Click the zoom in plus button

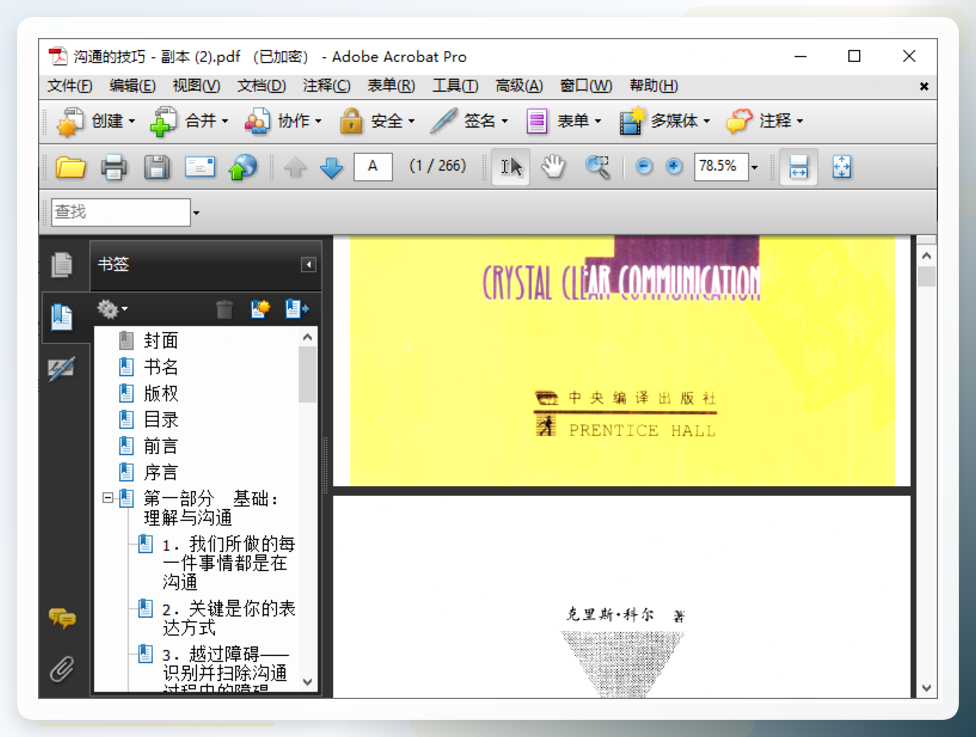(673, 167)
